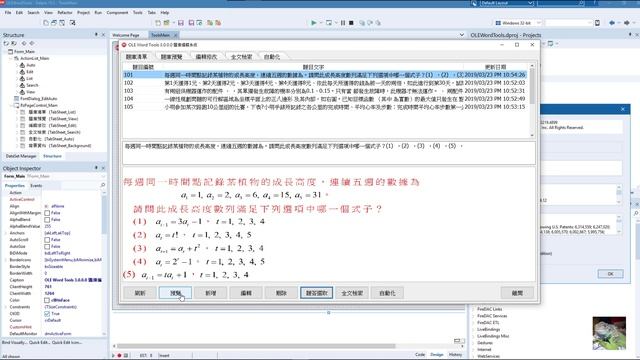Click the play macro icon in status bar
The image size is (640, 360).
tap(113, 356)
